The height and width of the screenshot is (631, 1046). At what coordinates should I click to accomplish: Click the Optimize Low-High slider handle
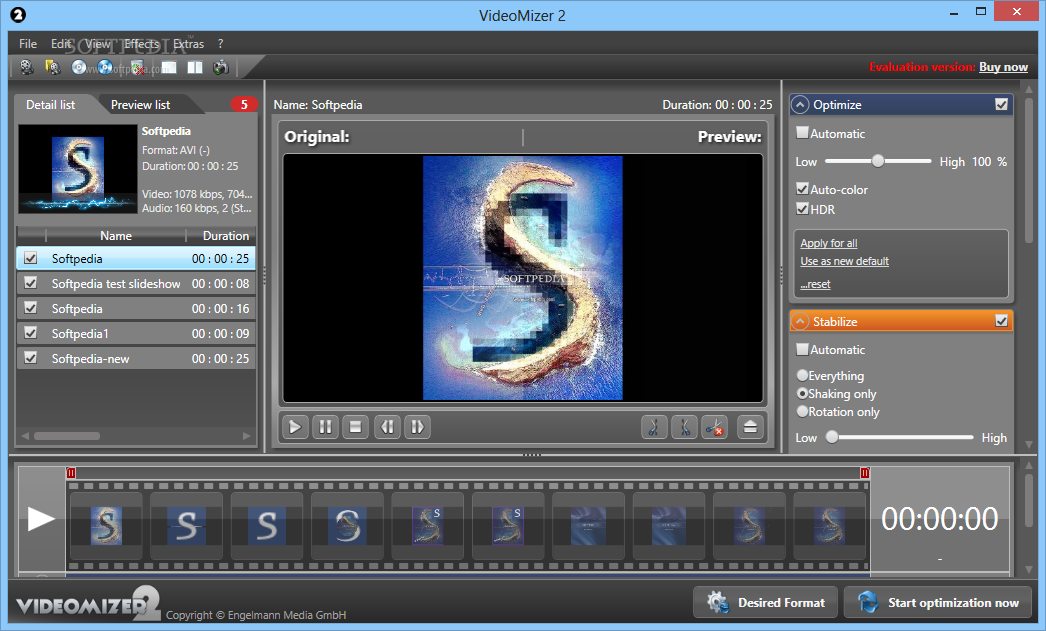click(878, 161)
